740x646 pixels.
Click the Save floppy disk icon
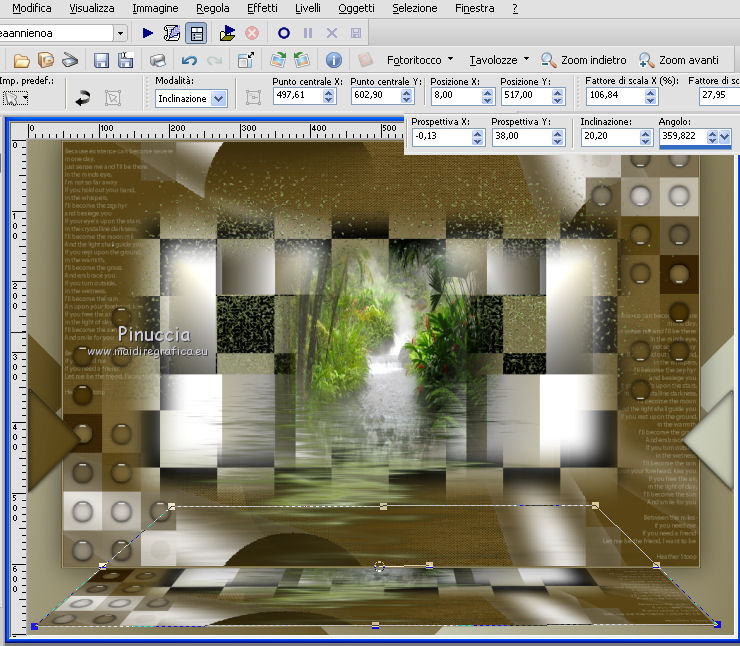(x=101, y=61)
